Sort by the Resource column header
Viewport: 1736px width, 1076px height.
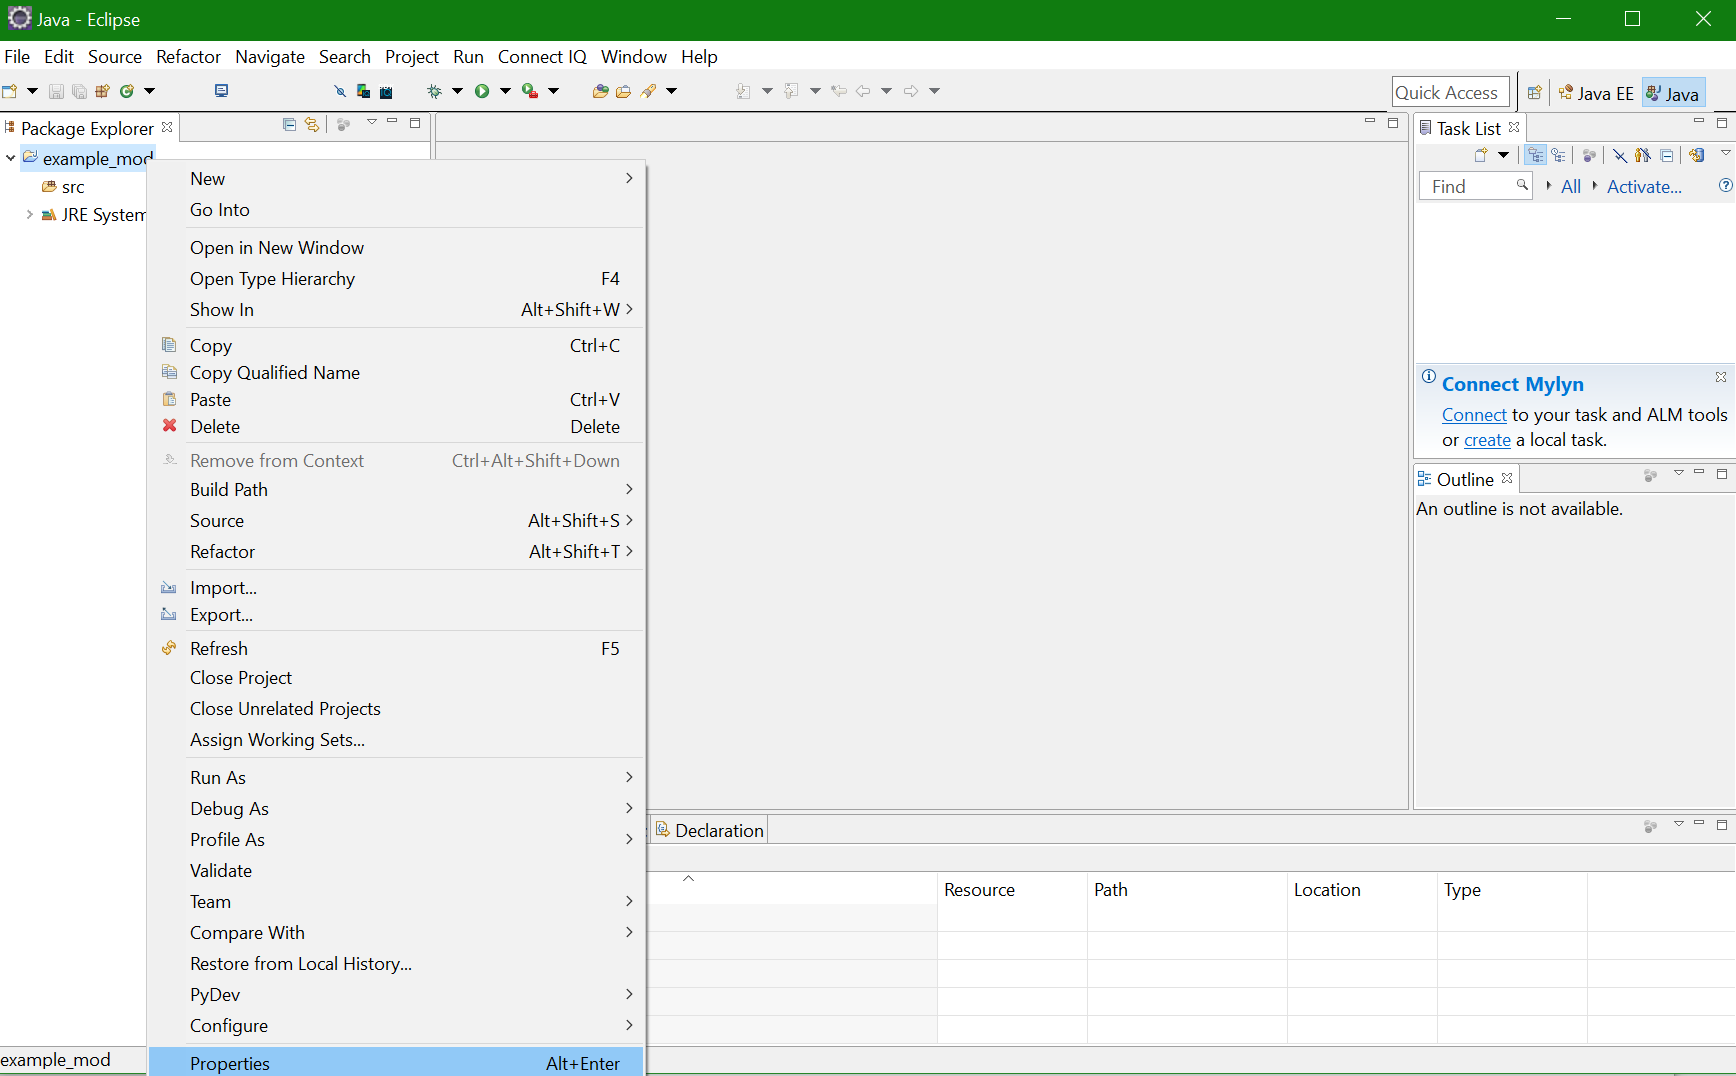point(1012,890)
